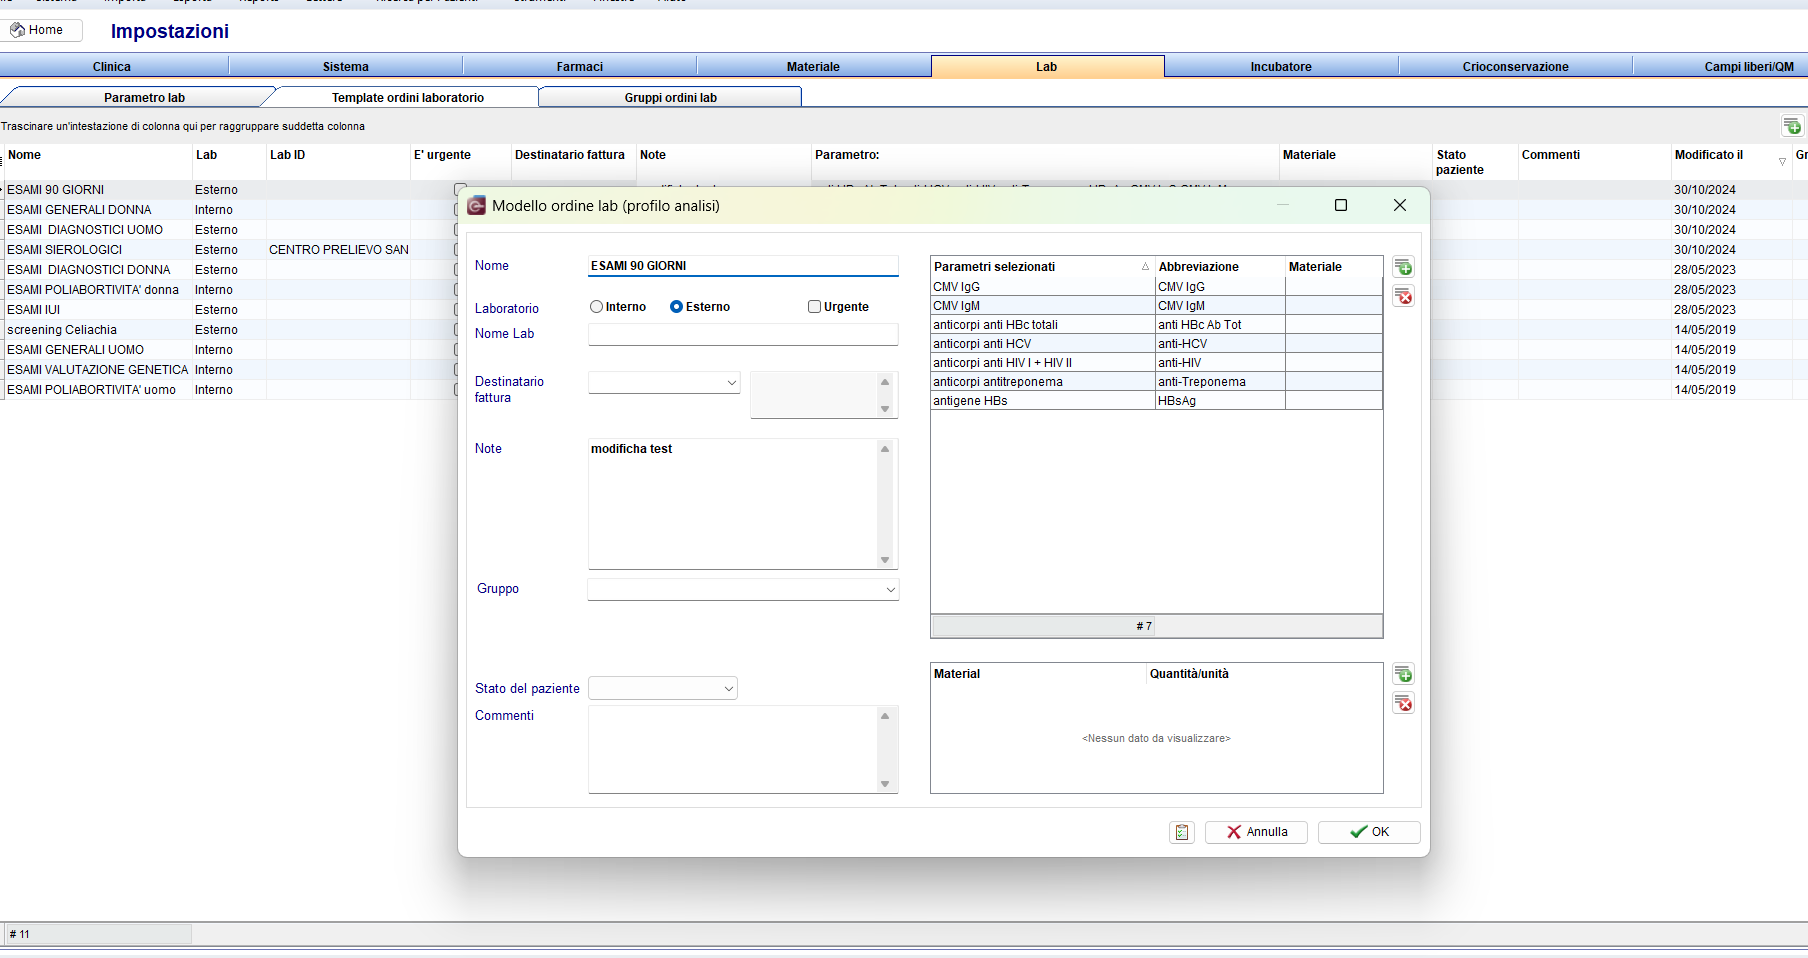Click into the Commenti text area
The height and width of the screenshot is (958, 1808).
tap(733, 749)
